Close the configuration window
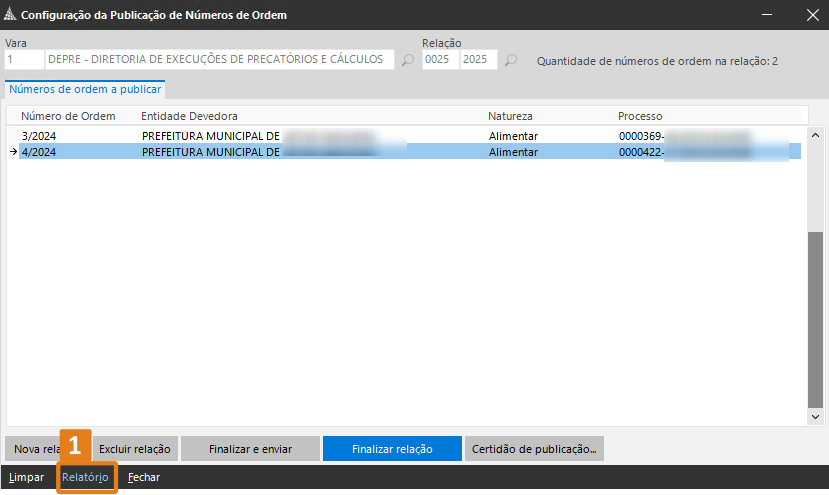Image resolution: width=829 pixels, height=495 pixels. (813, 15)
